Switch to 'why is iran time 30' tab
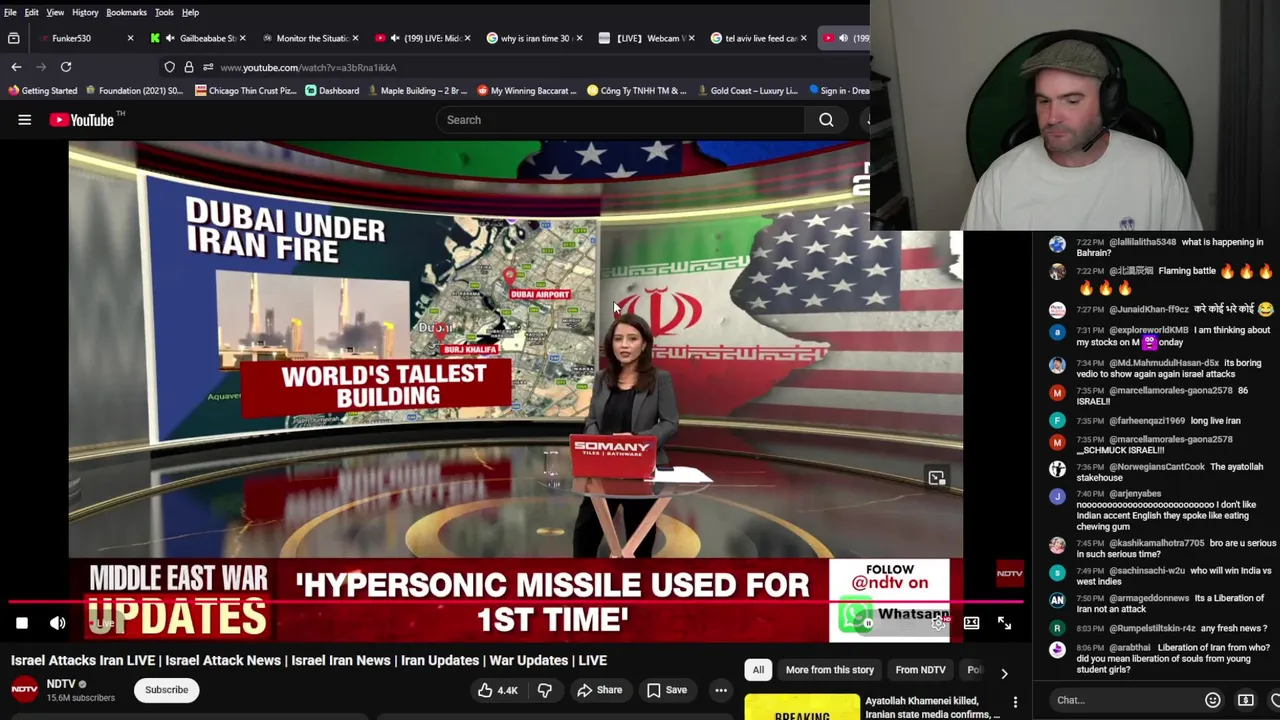This screenshot has height=720, width=1280. pos(535,38)
